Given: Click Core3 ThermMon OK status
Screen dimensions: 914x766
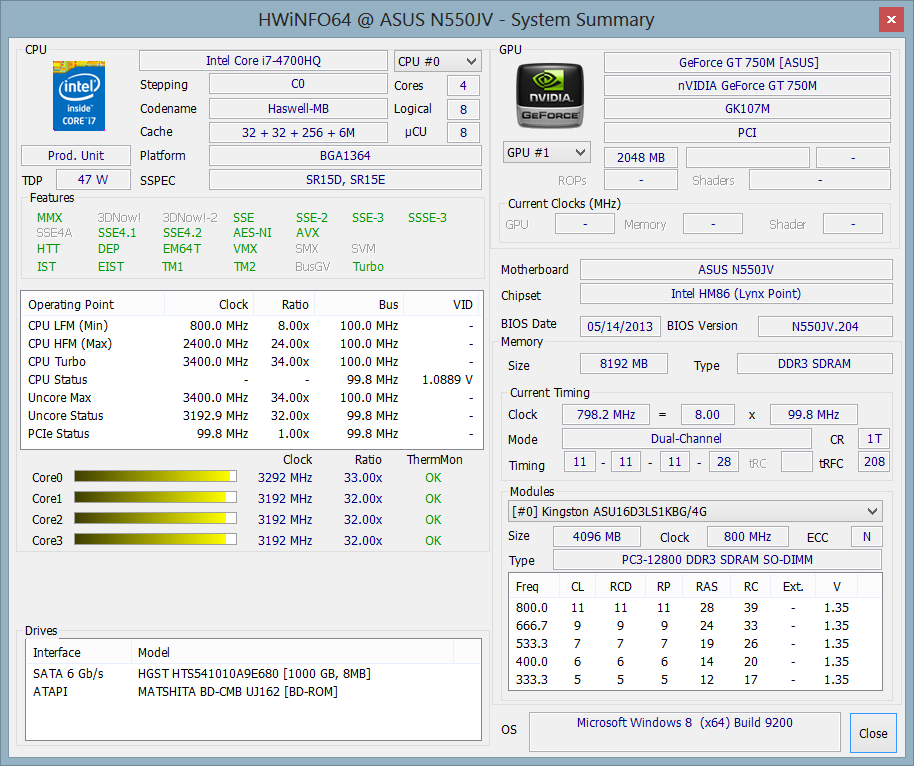Looking at the screenshot, I should (x=433, y=540).
